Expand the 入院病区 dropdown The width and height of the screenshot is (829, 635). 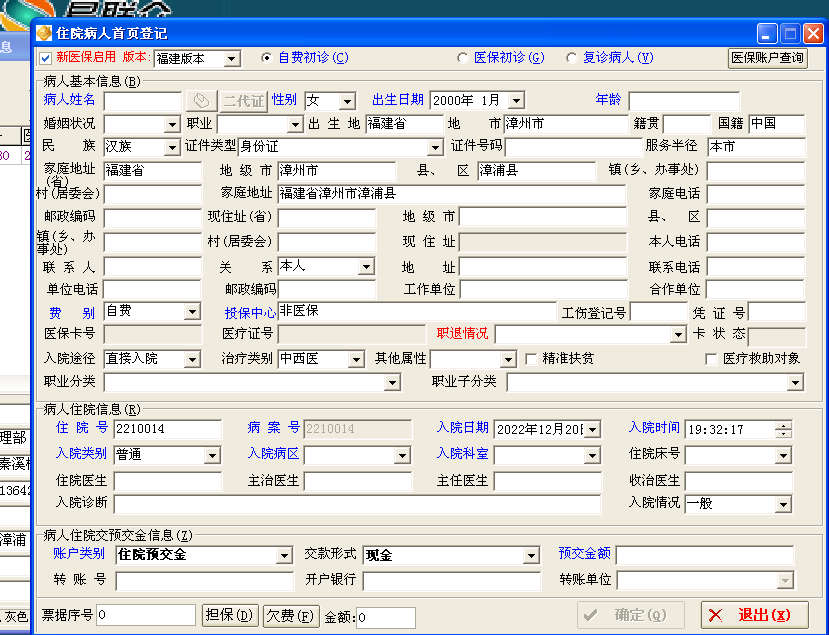coord(402,455)
